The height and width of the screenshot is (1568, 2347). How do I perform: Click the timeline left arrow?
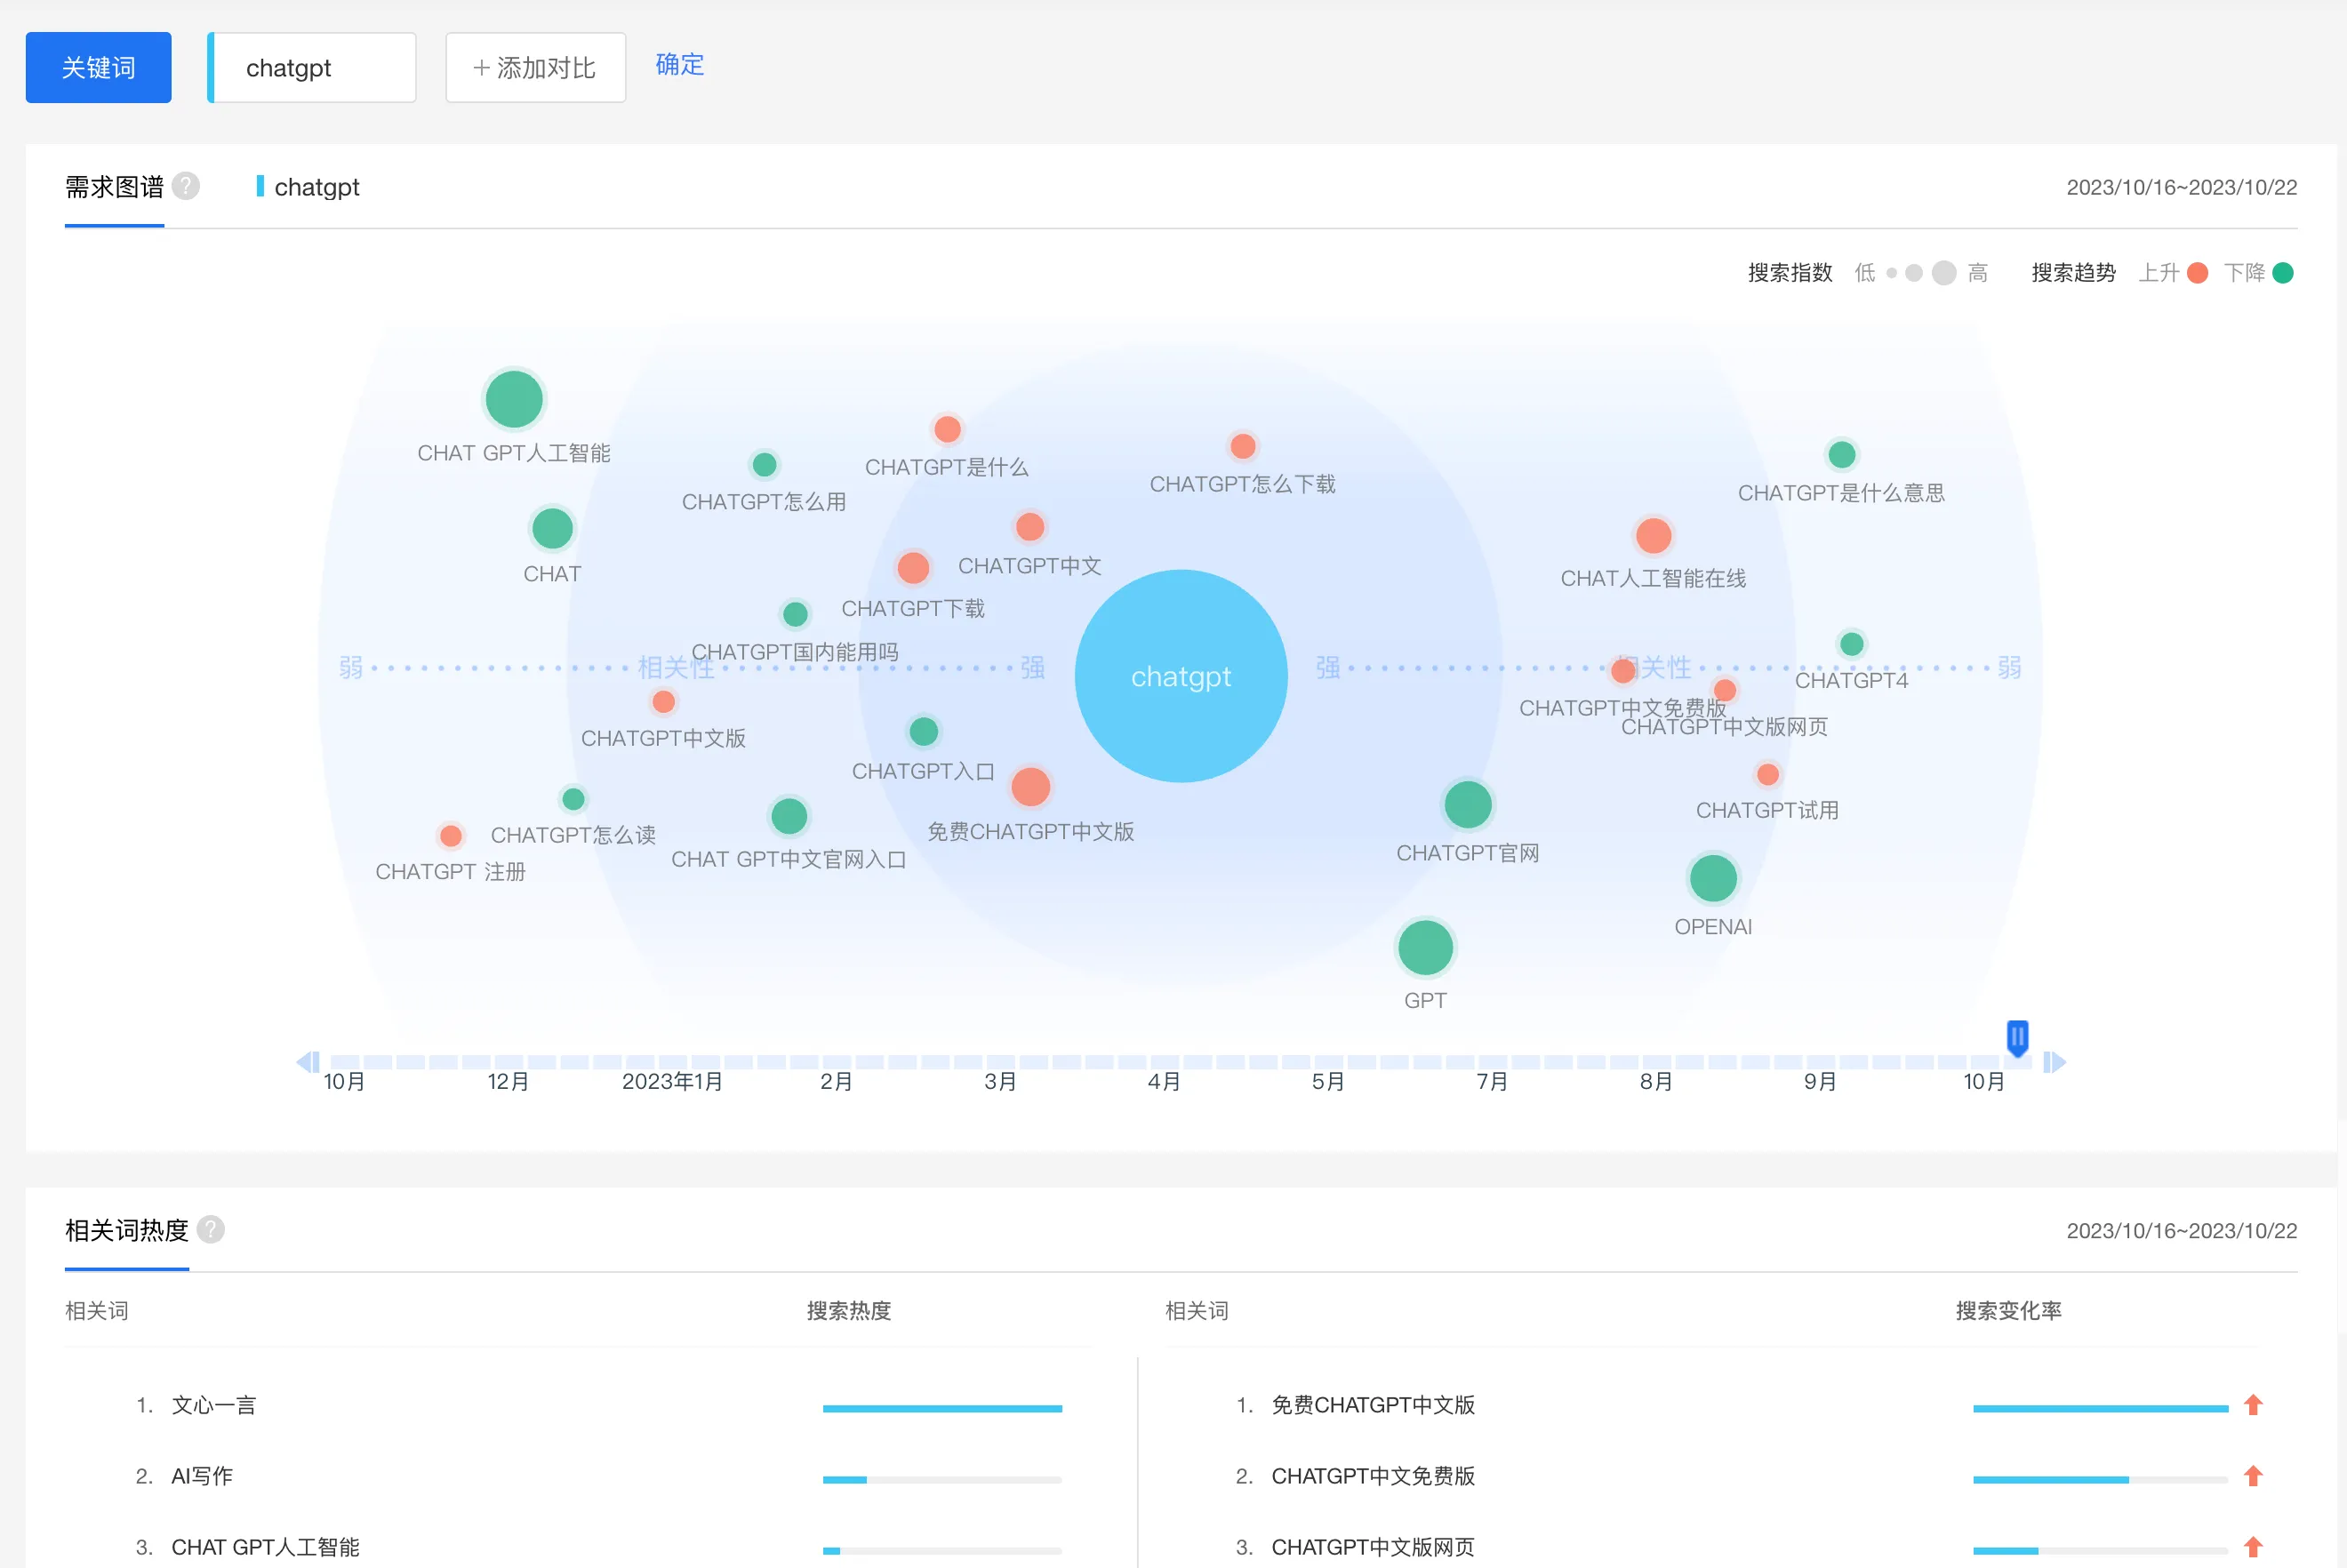[307, 1062]
